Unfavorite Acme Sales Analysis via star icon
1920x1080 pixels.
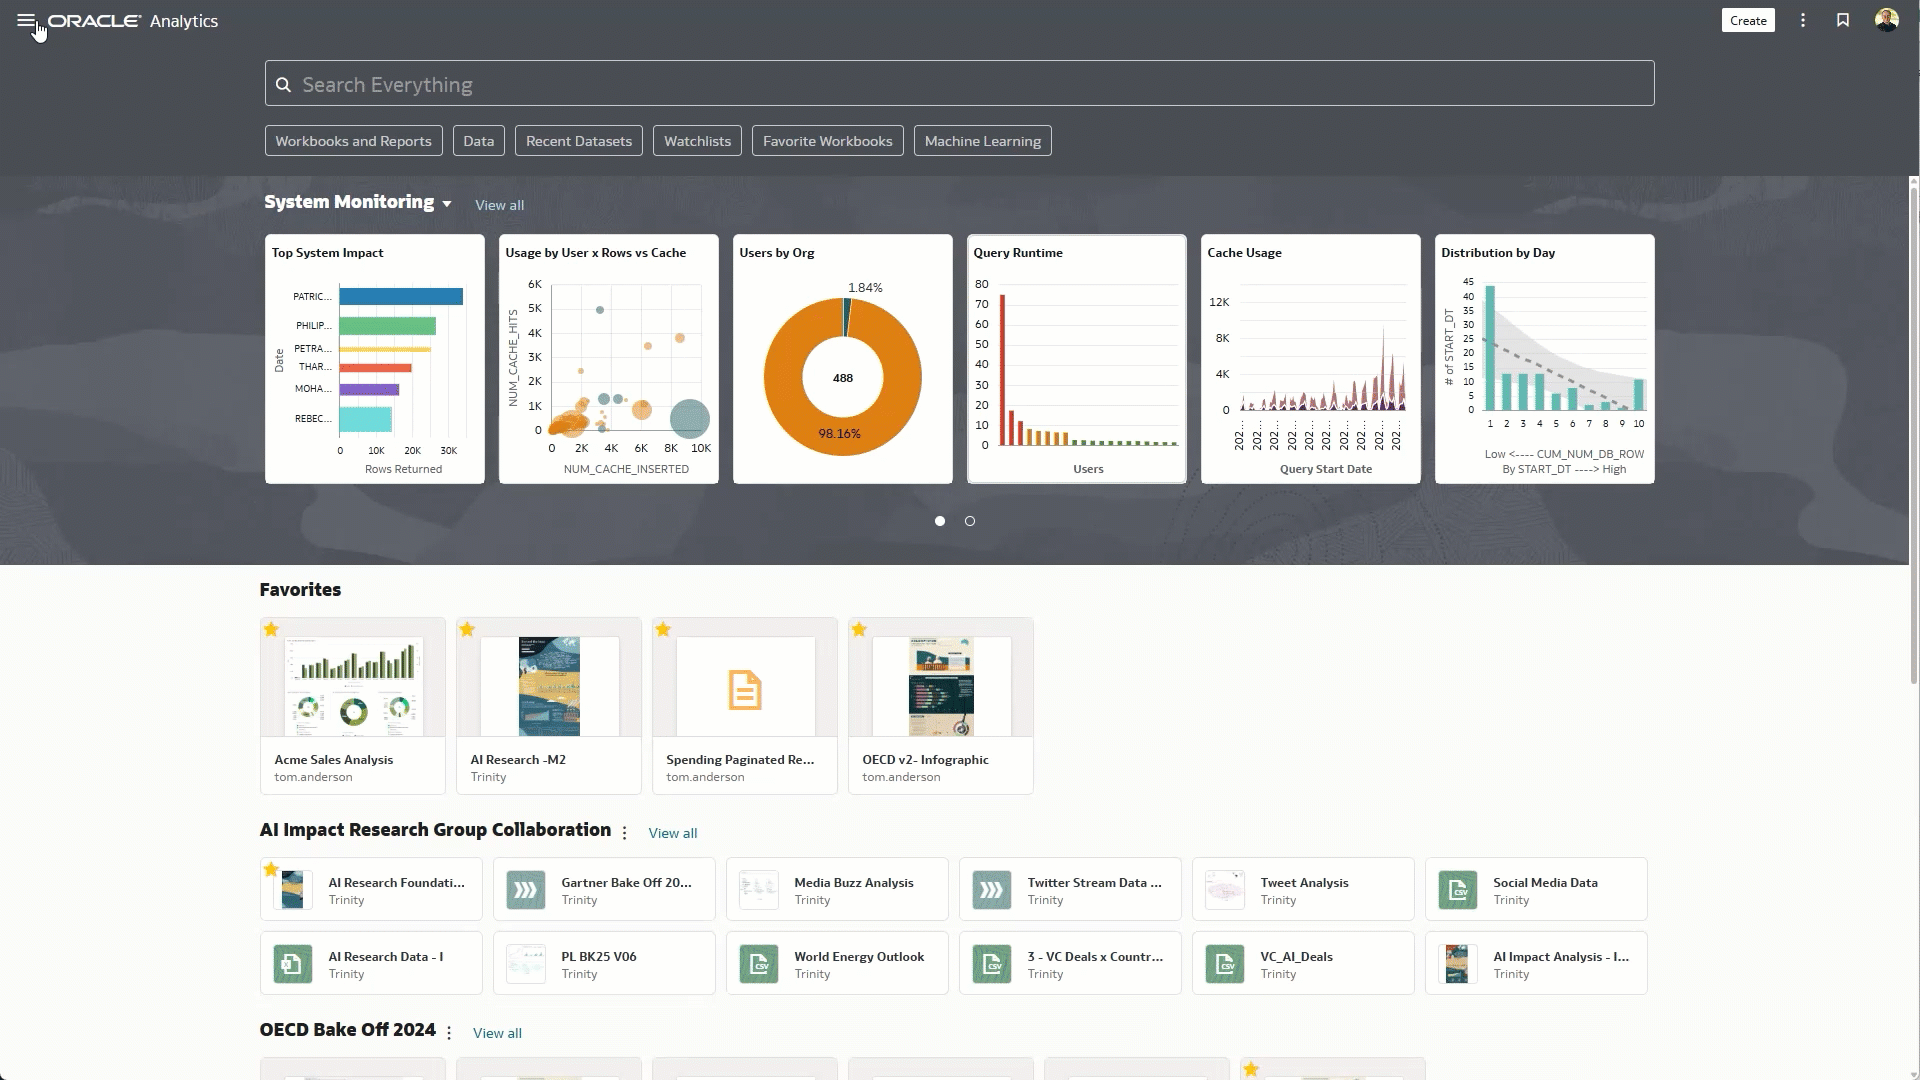coord(271,629)
